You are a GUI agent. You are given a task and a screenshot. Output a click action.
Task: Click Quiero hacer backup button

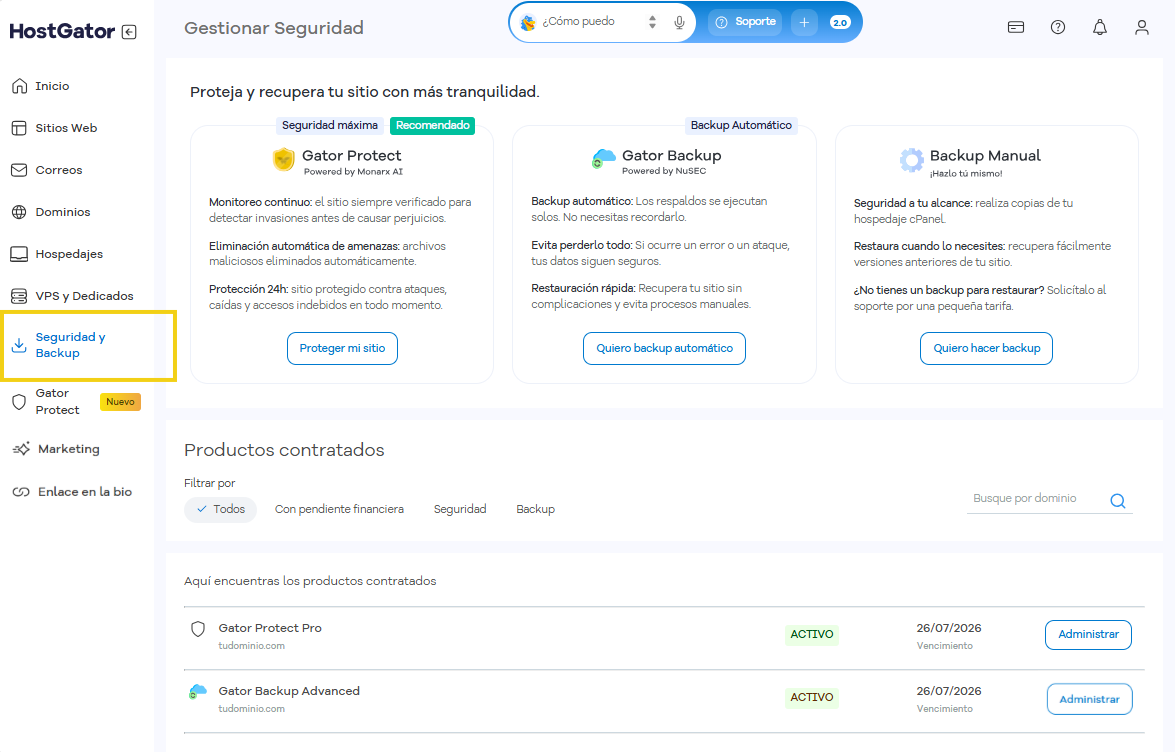click(x=986, y=348)
